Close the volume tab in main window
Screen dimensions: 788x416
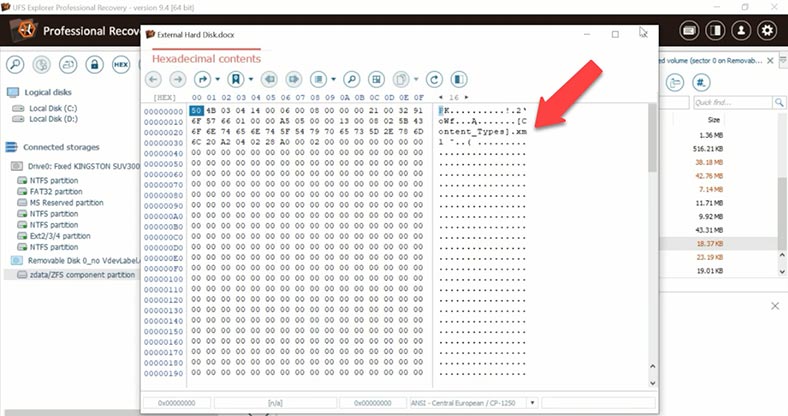(x=770, y=61)
